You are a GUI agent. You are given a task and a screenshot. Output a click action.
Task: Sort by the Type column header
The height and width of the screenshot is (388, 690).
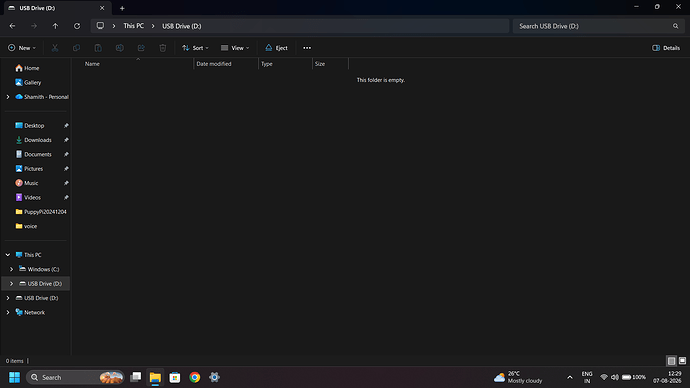pyautogui.click(x=285, y=64)
